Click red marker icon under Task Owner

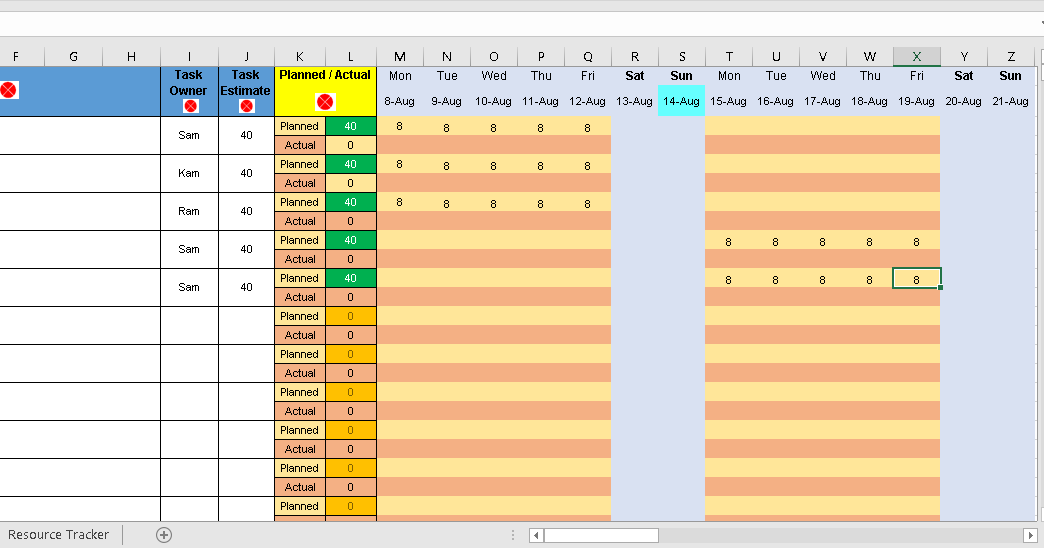(x=190, y=106)
